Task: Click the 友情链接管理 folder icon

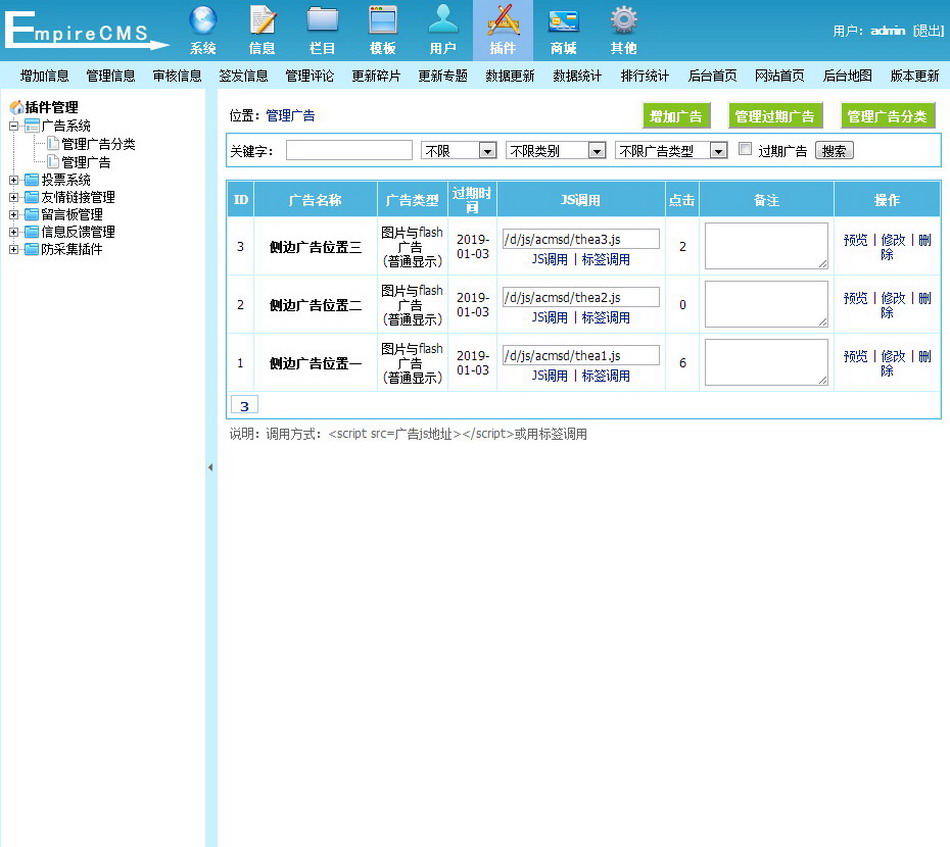Action: click(32, 198)
